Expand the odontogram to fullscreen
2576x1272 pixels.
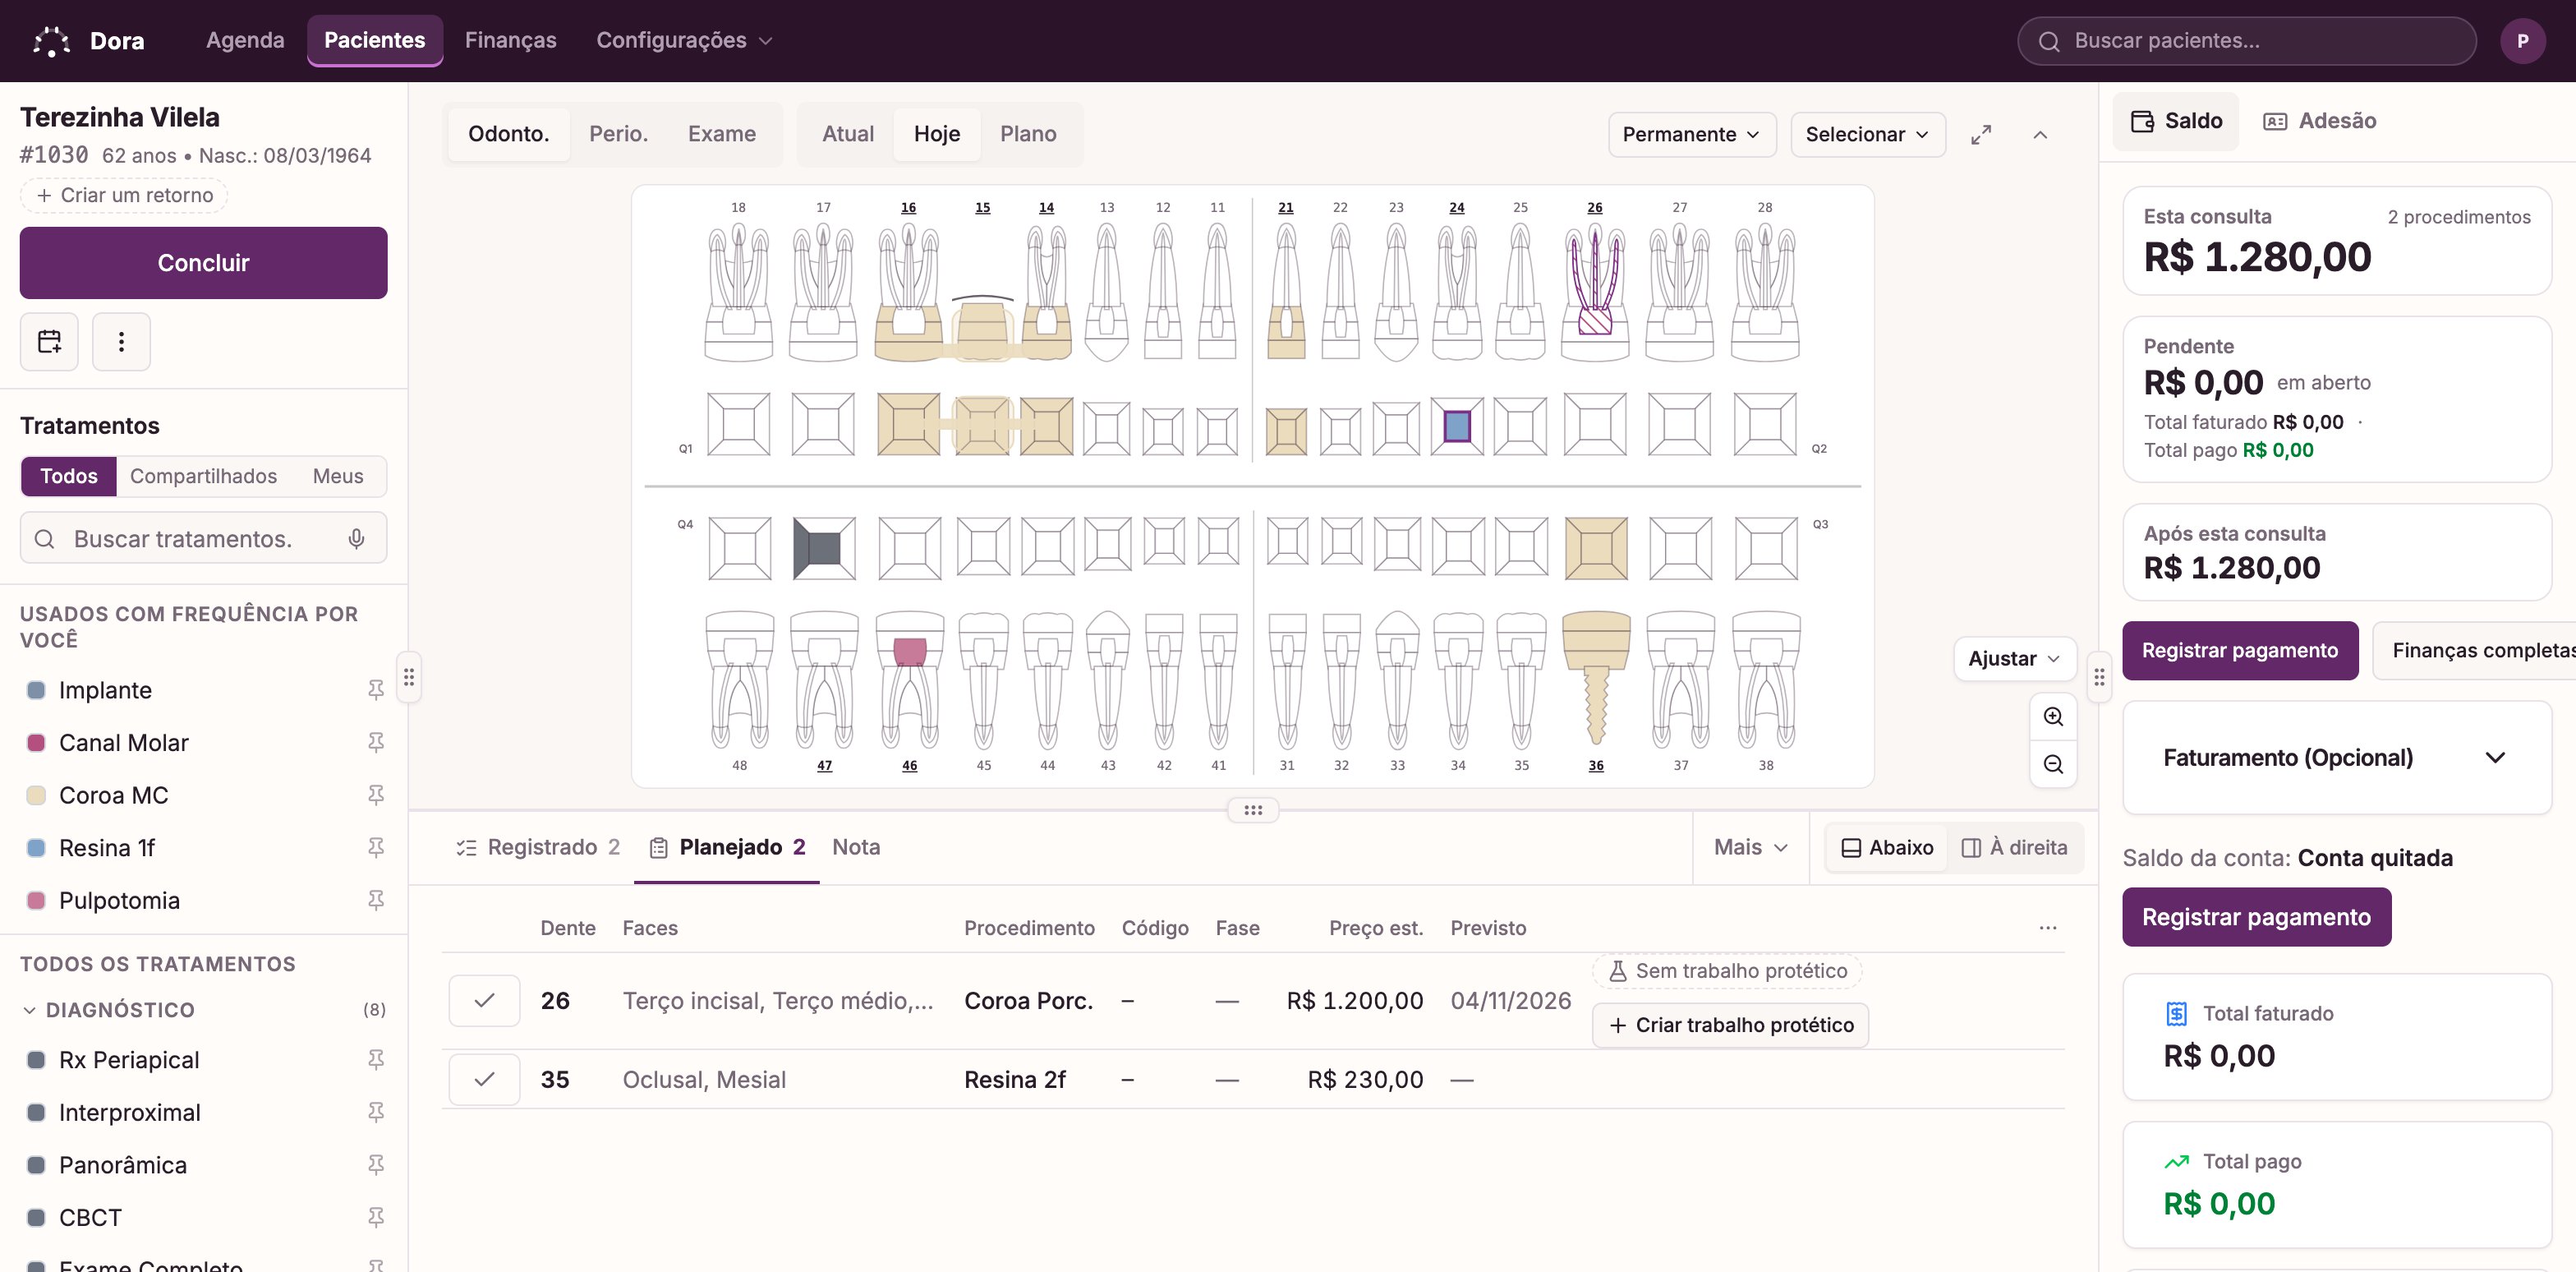(1981, 135)
